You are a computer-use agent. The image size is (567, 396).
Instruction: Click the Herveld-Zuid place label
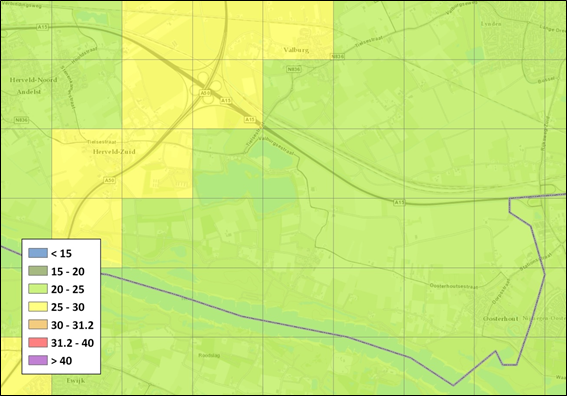coord(114,152)
